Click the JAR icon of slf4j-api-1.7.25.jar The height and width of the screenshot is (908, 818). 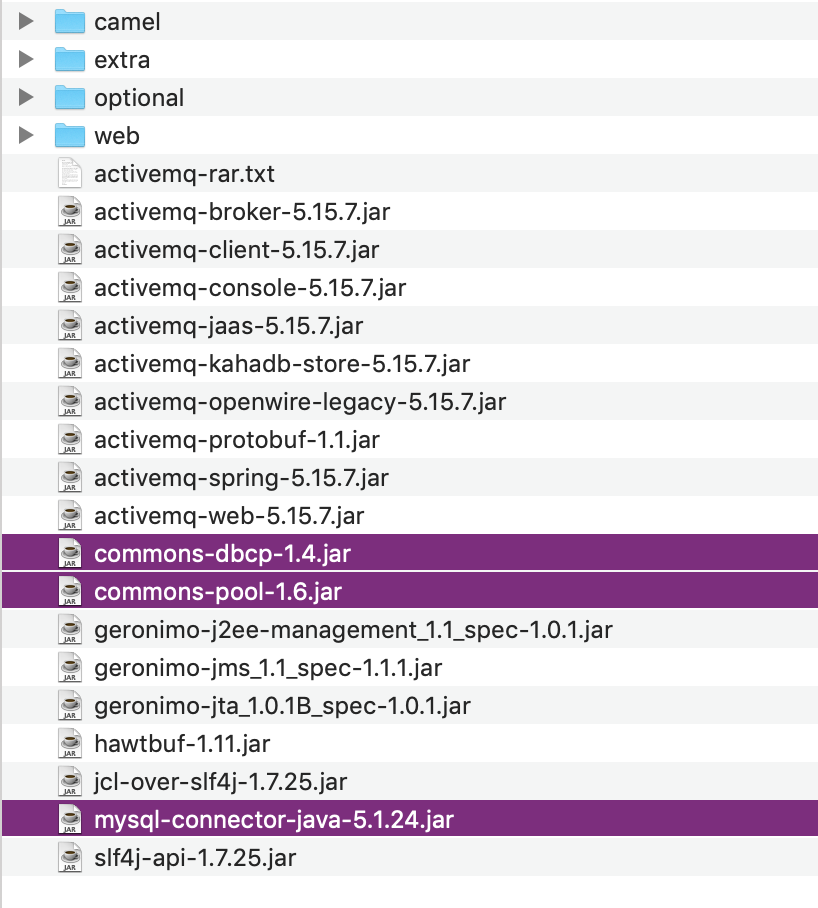click(x=70, y=857)
